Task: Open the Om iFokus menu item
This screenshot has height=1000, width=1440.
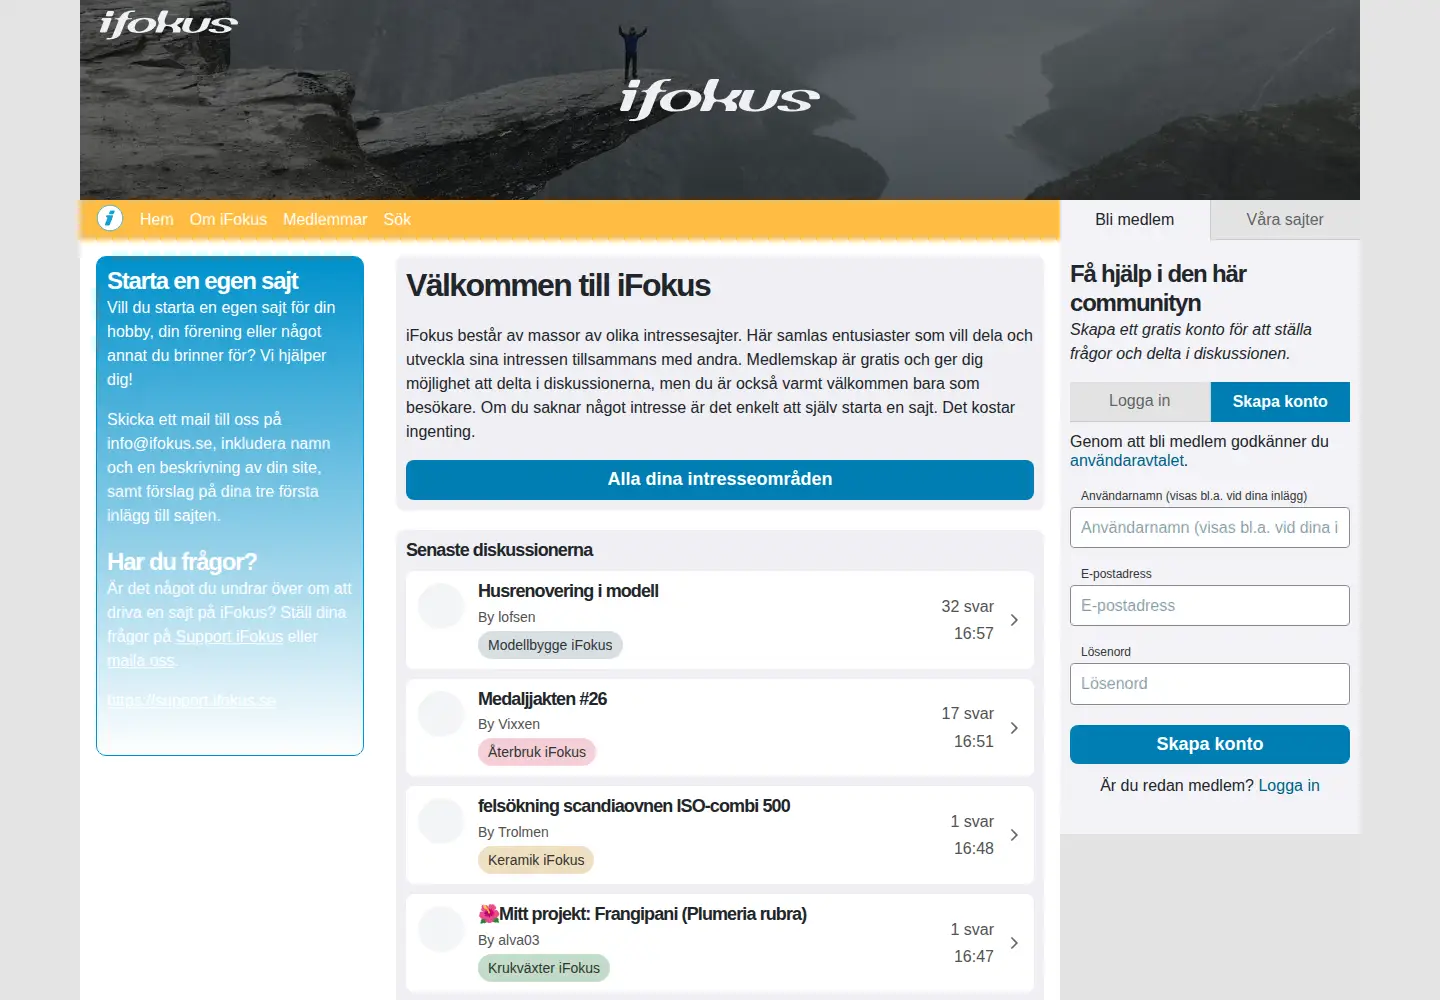Action: (228, 219)
